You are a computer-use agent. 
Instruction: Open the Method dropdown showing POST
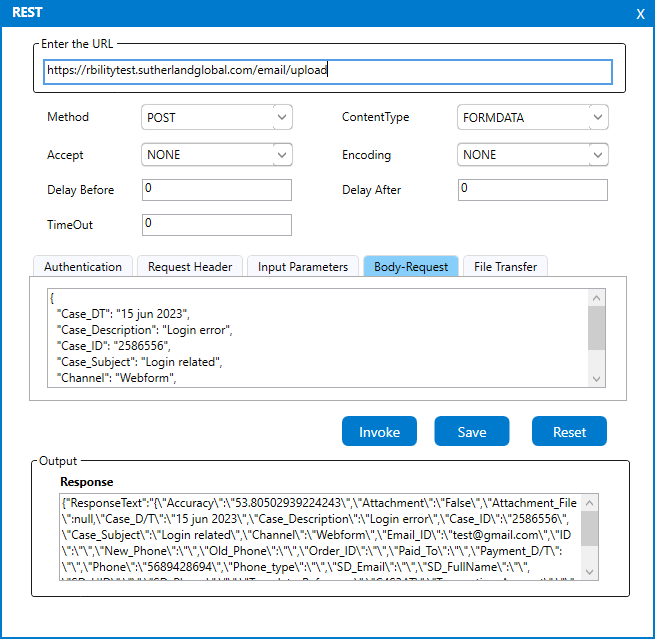pos(217,118)
